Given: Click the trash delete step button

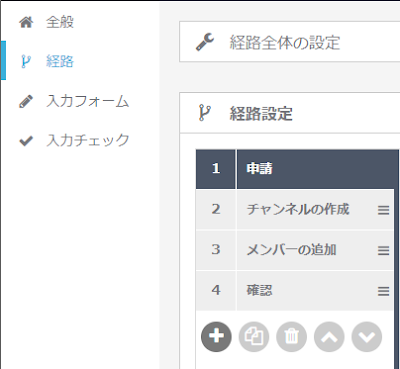Looking at the screenshot, I should tap(292, 337).
